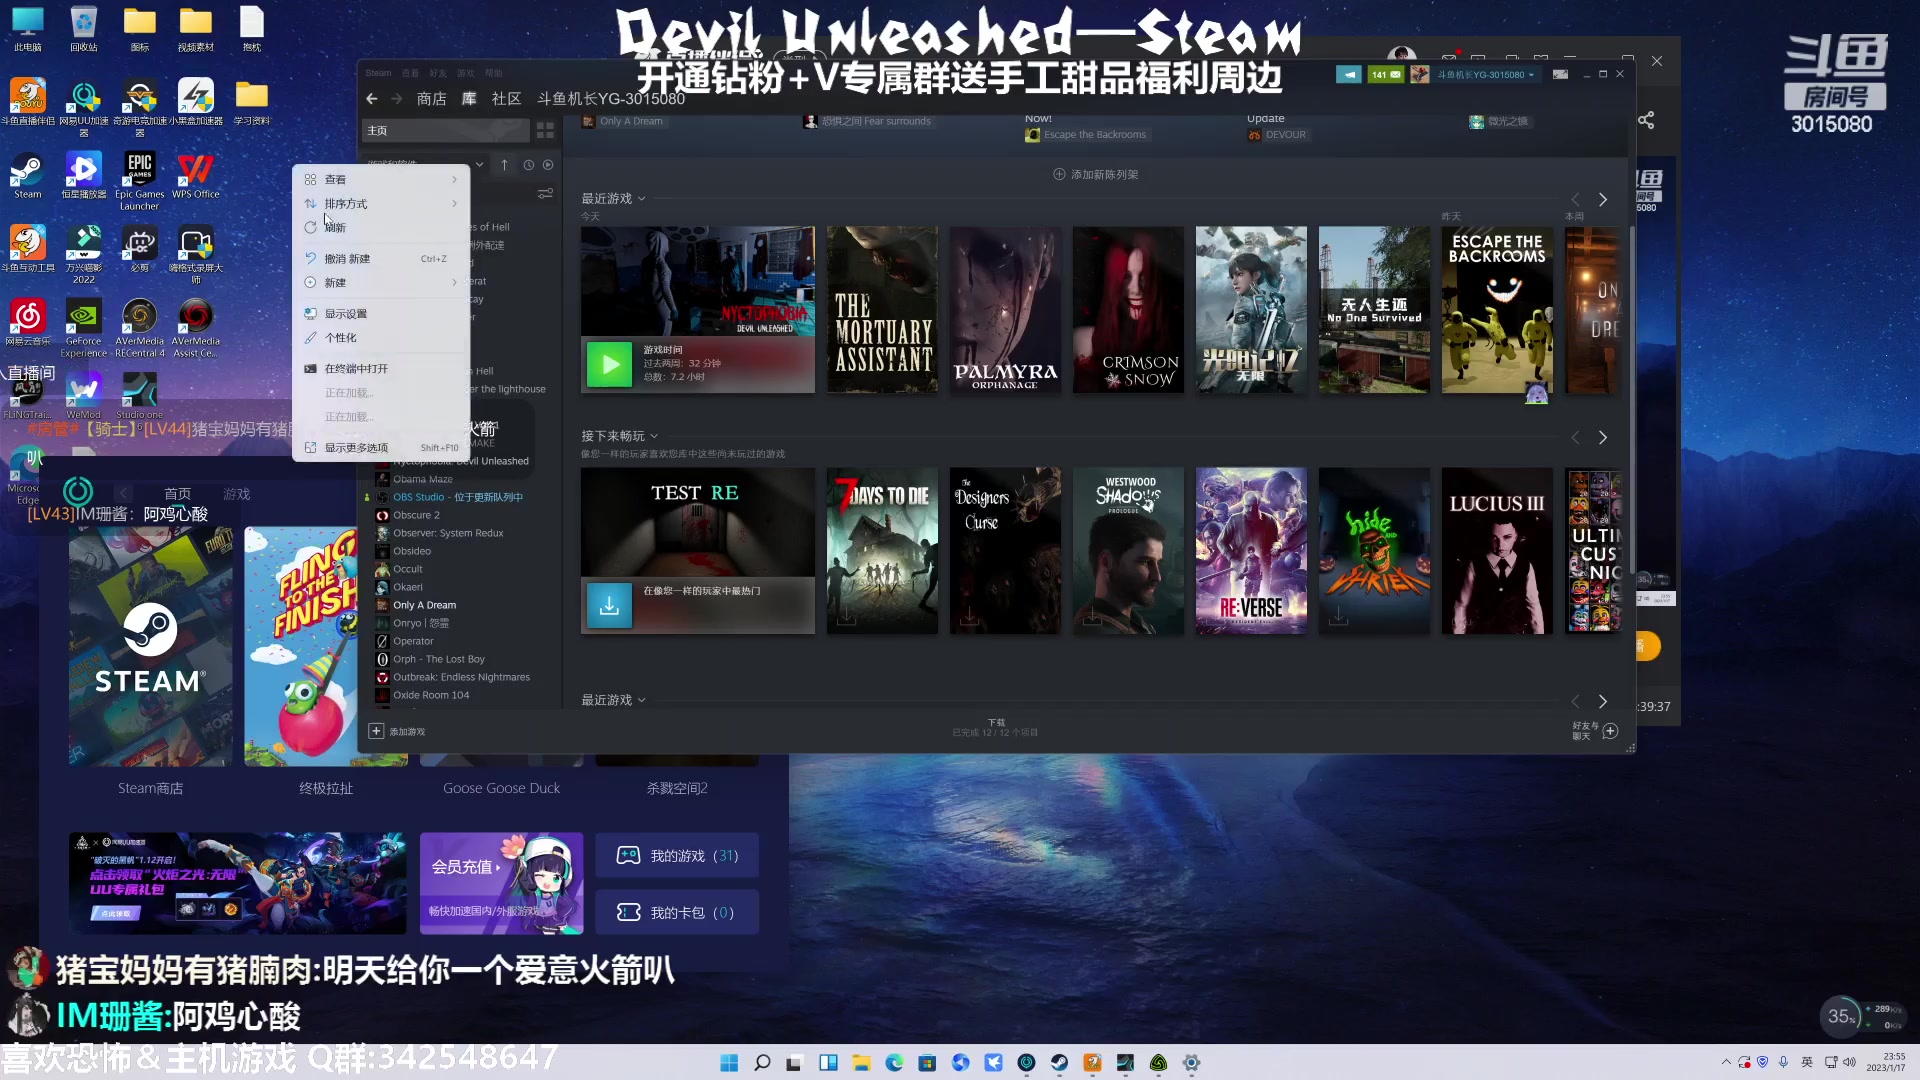
Task: Download the TEST RE game
Action: click(609, 605)
